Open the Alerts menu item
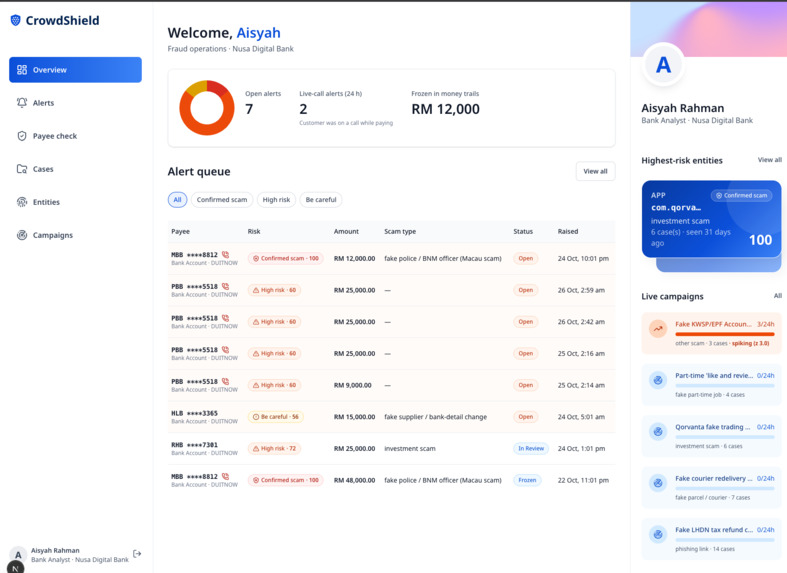 (75, 103)
